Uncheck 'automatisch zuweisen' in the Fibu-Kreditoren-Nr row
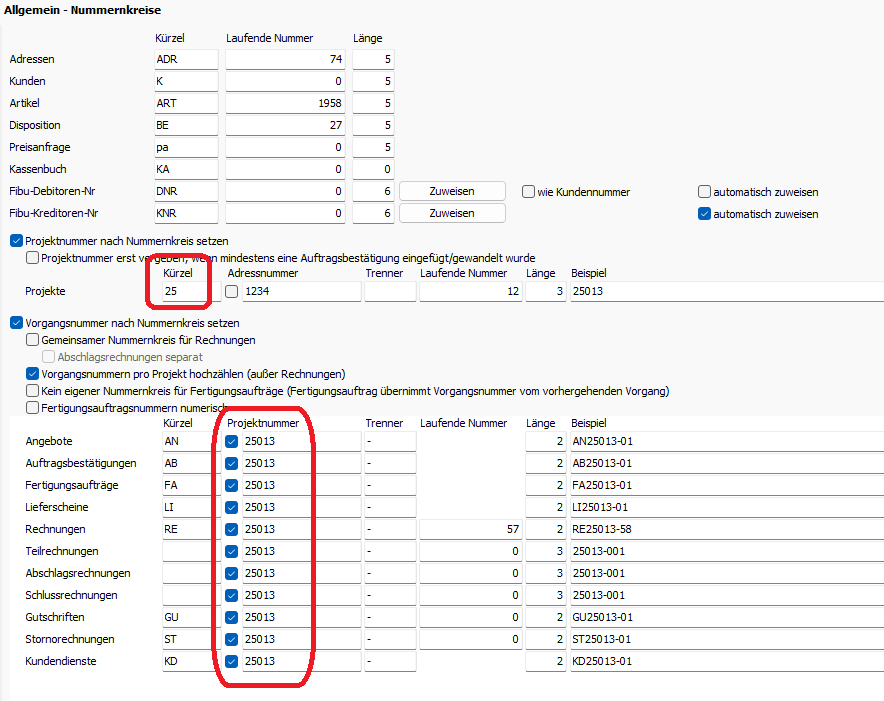884x701 pixels. [704, 214]
